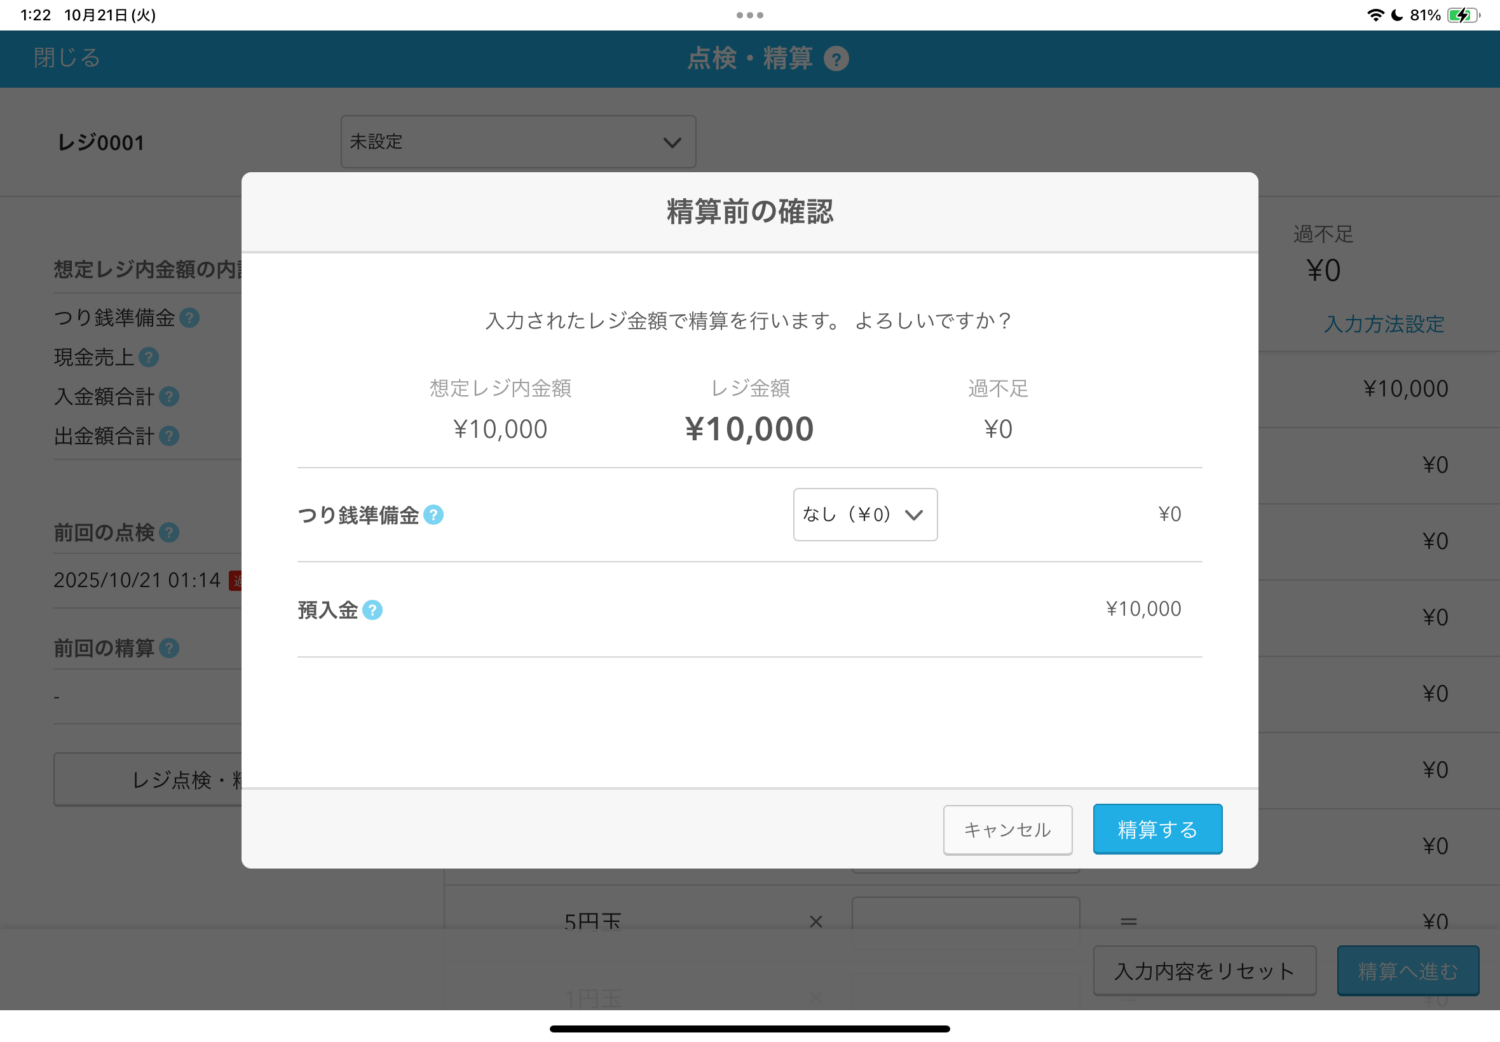This screenshot has height=1042, width=1500.
Task: Show help for 前回の点検
Action: click(x=169, y=533)
